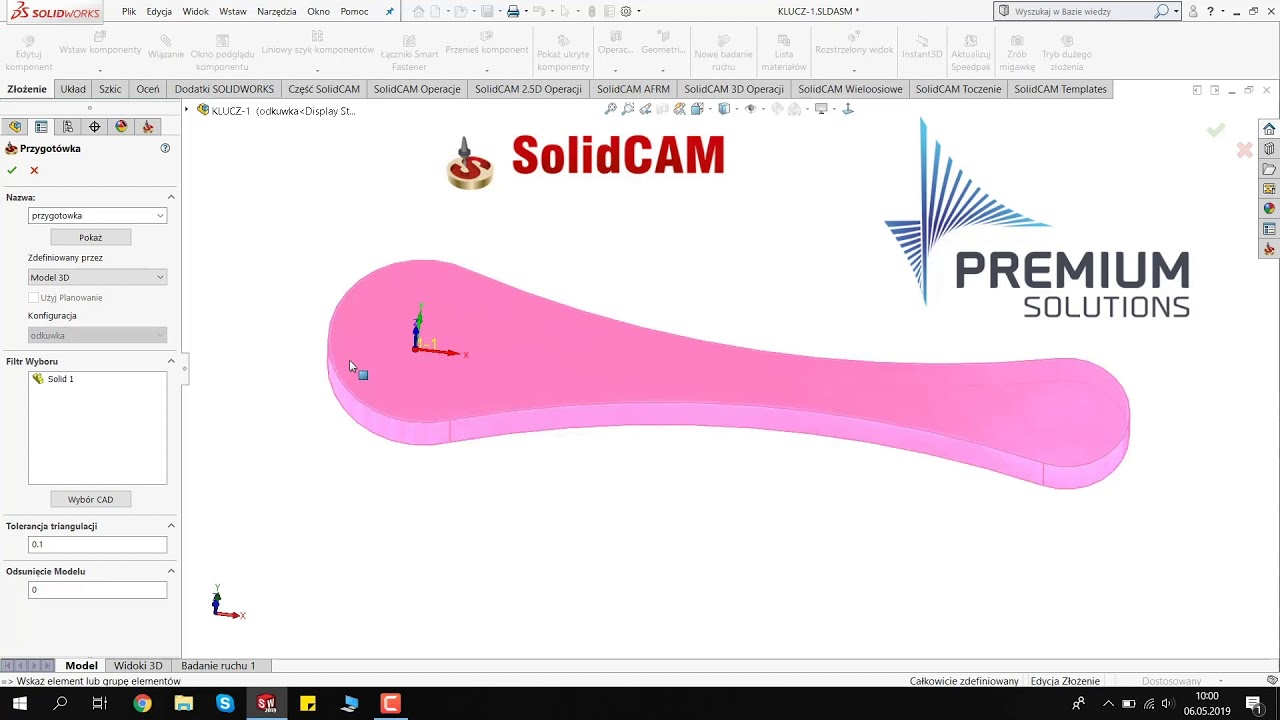Open Skype from the taskbar
This screenshot has height=720, width=1280.
(x=225, y=704)
